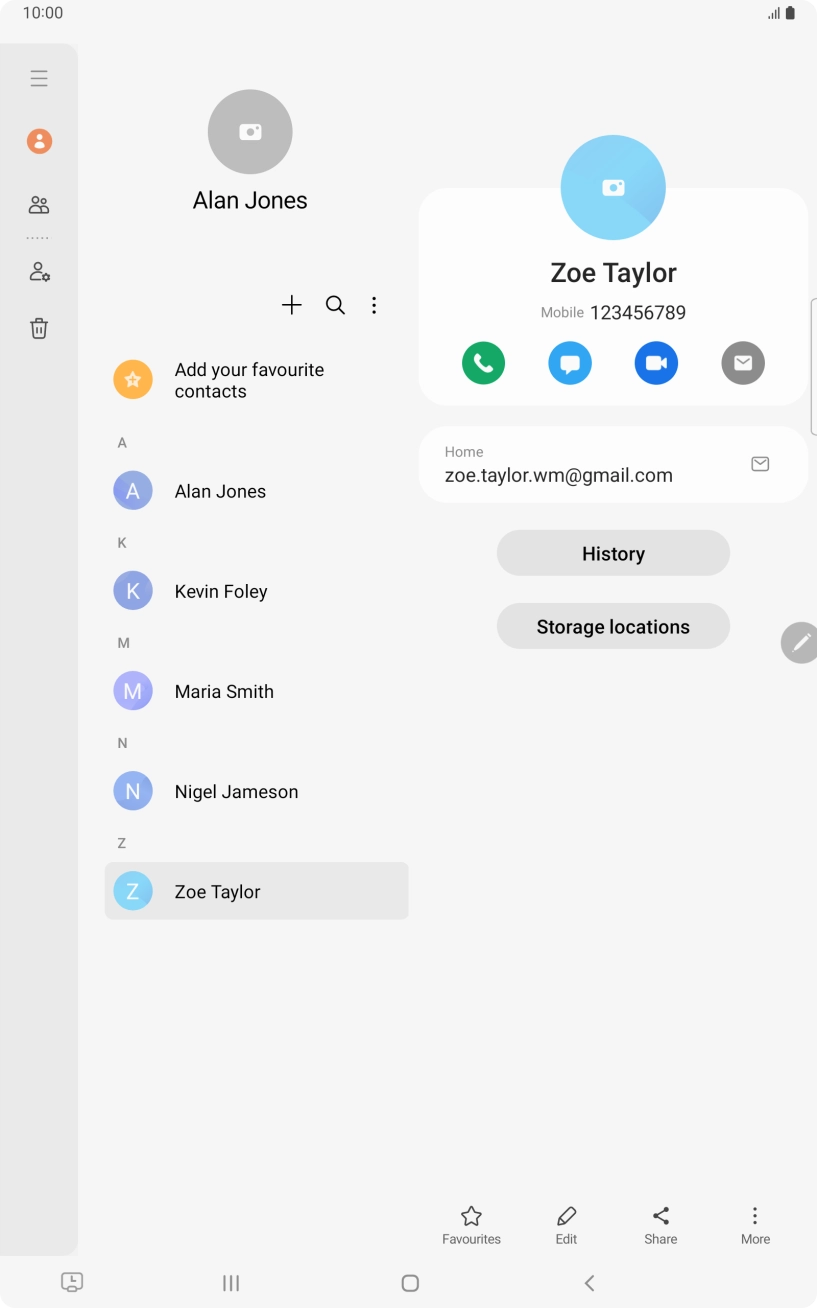Open the trash bin in the sidebar
This screenshot has width=817, height=1308.
39,328
